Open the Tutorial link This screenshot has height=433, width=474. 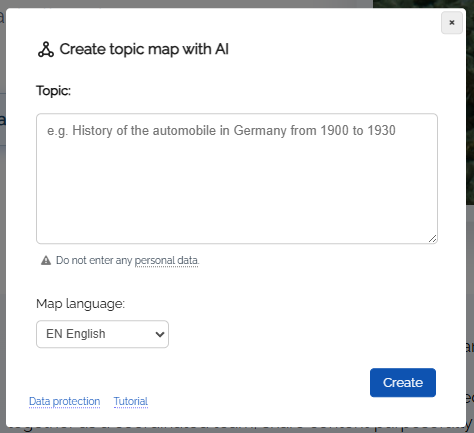coord(131,401)
